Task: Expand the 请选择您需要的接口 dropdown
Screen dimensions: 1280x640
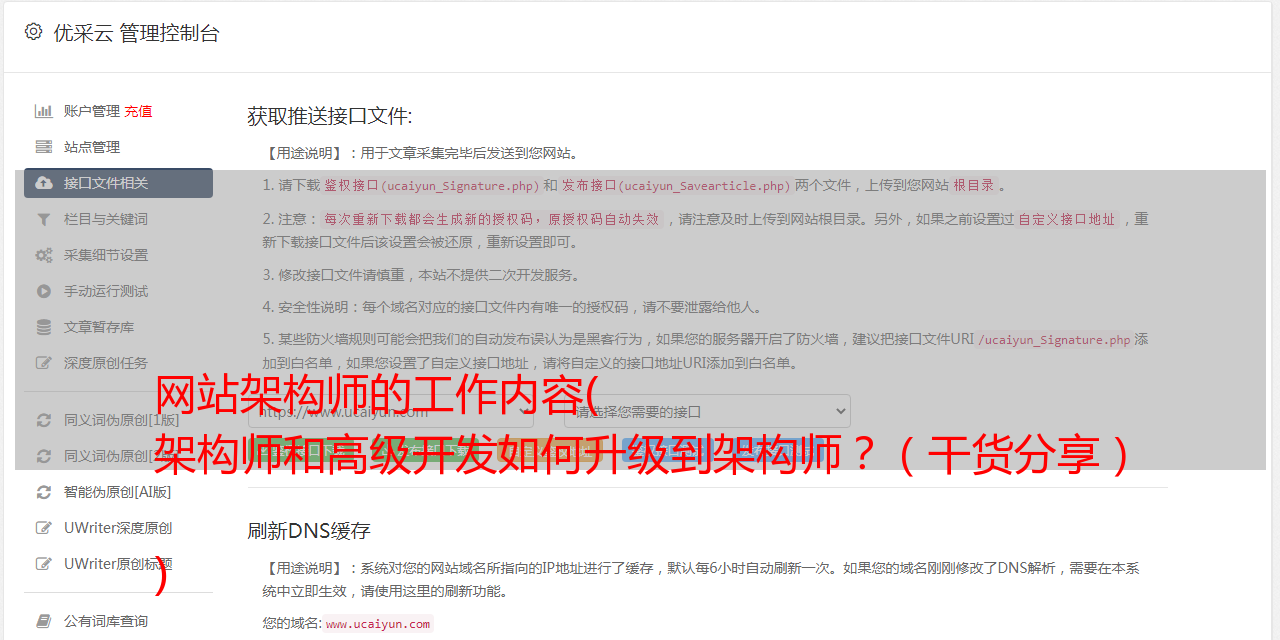Action: click(x=707, y=411)
